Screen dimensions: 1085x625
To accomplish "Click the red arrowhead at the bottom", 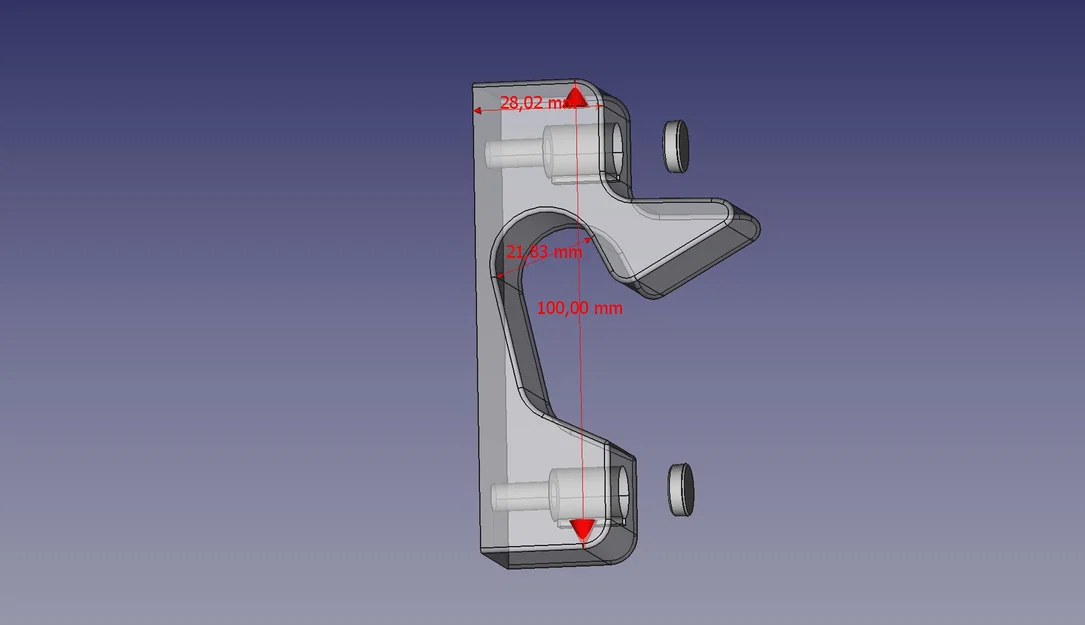I will click(x=582, y=528).
